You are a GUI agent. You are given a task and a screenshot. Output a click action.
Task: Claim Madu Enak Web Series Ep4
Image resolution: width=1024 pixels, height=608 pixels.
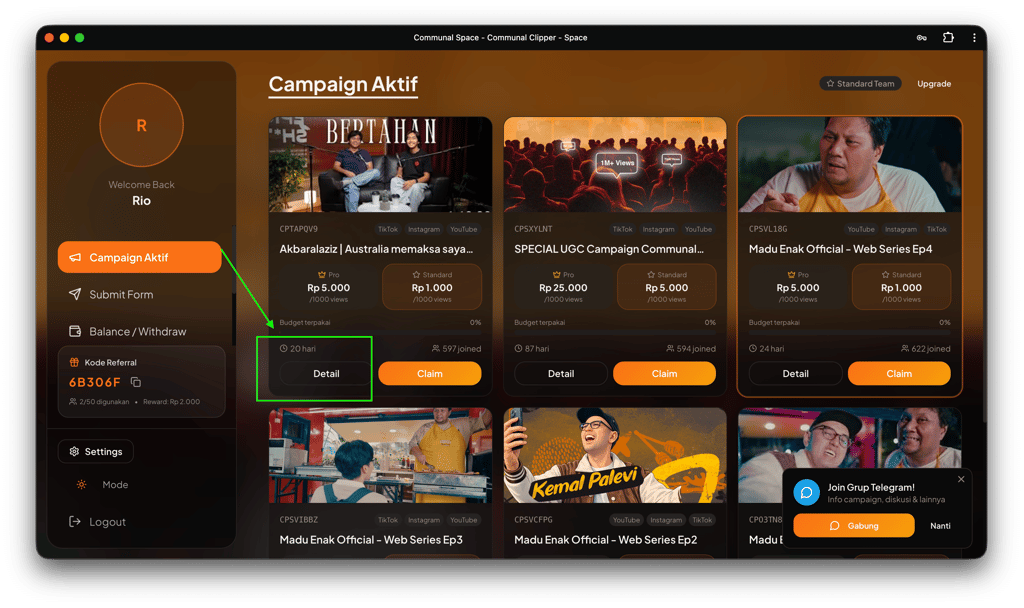pyautogui.click(x=899, y=374)
